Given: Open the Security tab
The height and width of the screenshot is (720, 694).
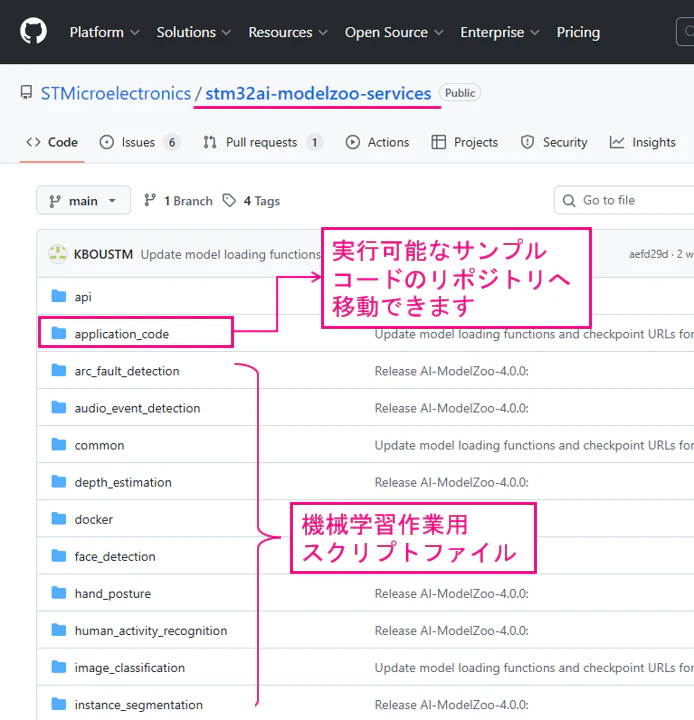Looking at the screenshot, I should coord(554,142).
